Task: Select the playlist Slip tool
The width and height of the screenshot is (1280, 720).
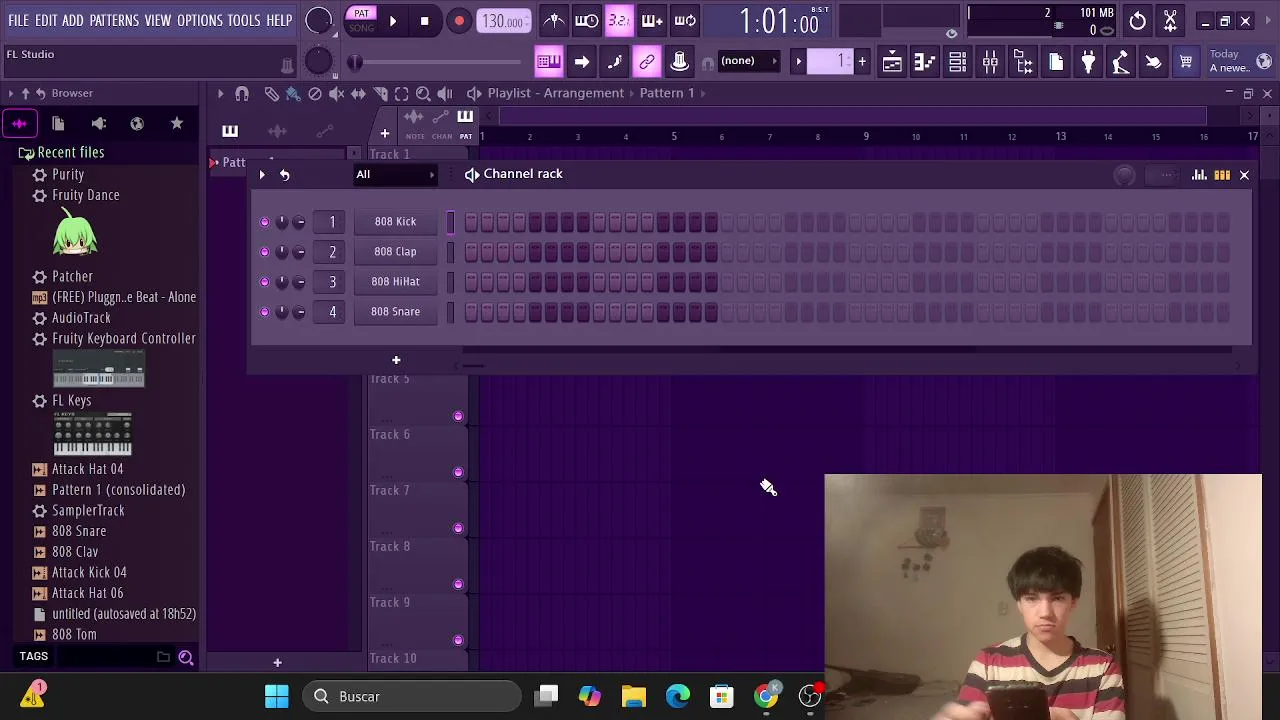Action: pos(358,93)
